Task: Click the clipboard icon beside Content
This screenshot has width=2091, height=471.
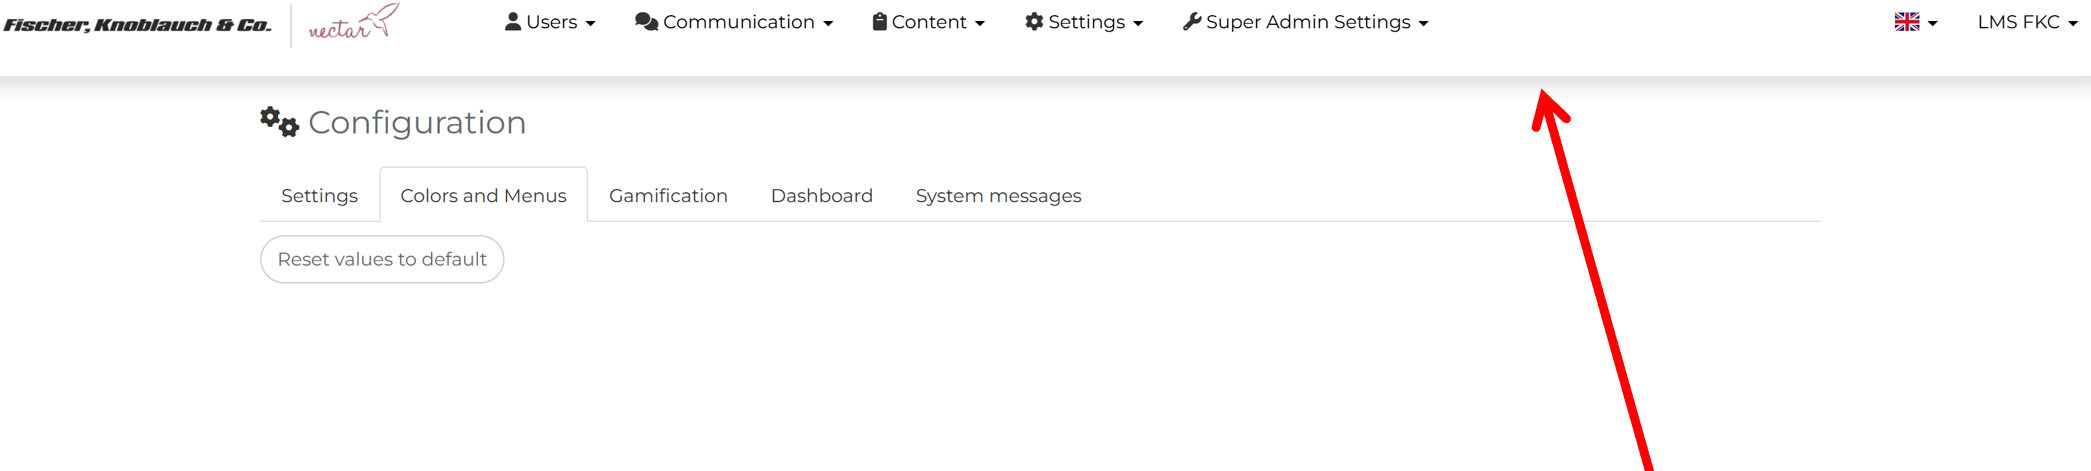Action: click(x=880, y=22)
